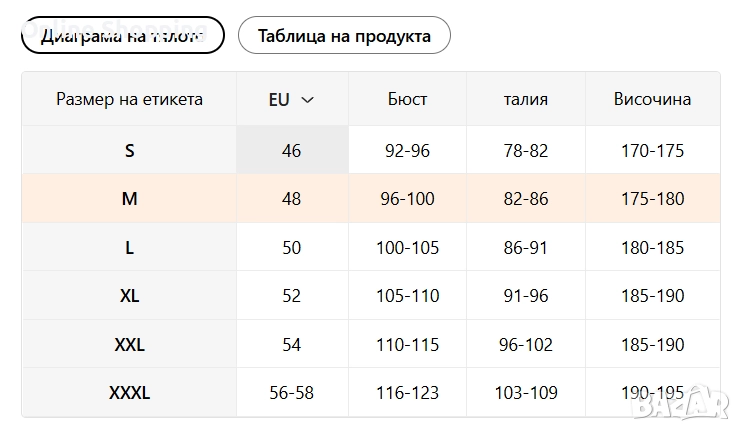
Task: Click the талия column header
Action: pos(526,99)
